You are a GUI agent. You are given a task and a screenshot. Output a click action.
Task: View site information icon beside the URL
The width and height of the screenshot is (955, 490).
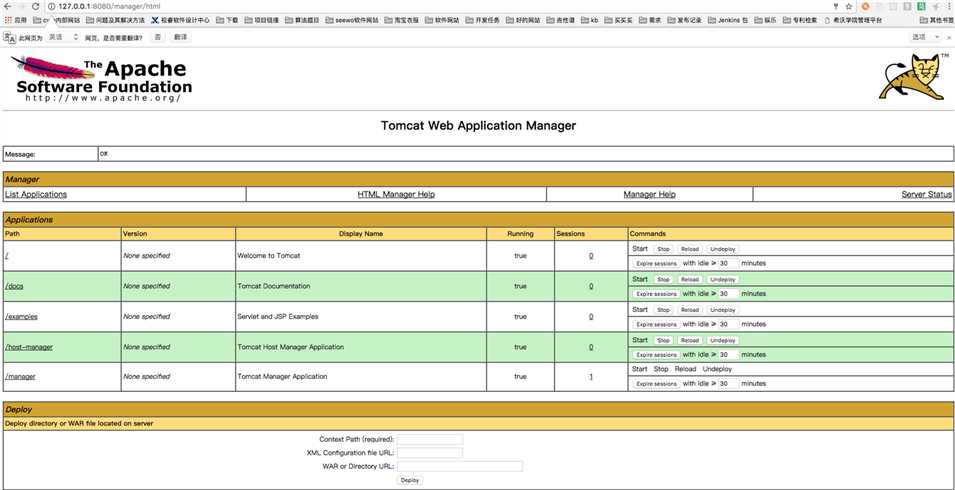pos(51,6)
